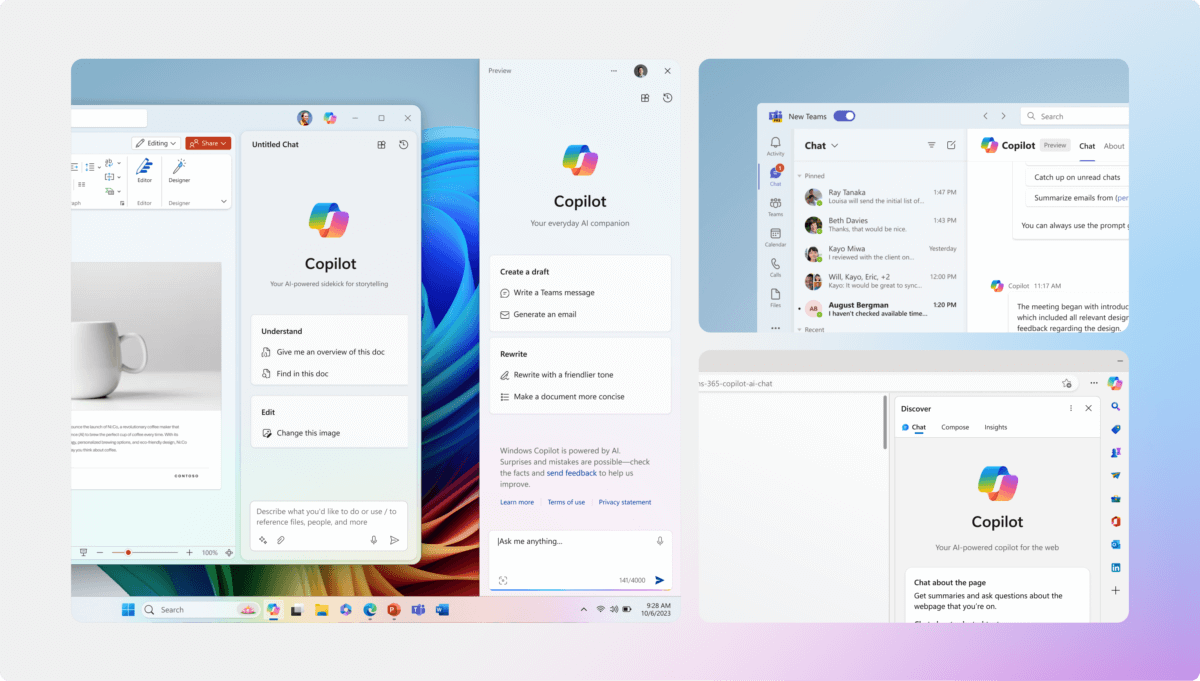Open the 'send feedback' link
This screenshot has height=681, width=1200.
pos(572,473)
